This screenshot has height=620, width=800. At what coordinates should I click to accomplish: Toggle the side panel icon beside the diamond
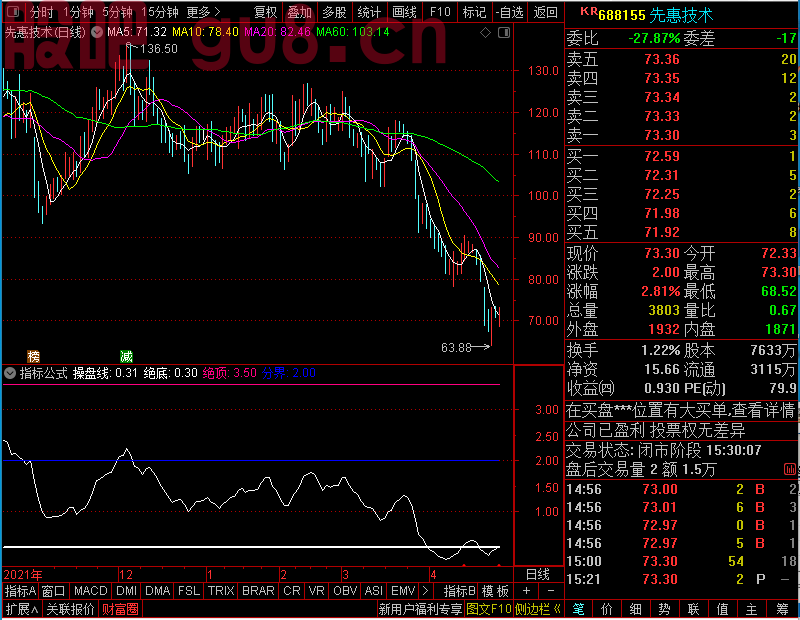coord(504,33)
